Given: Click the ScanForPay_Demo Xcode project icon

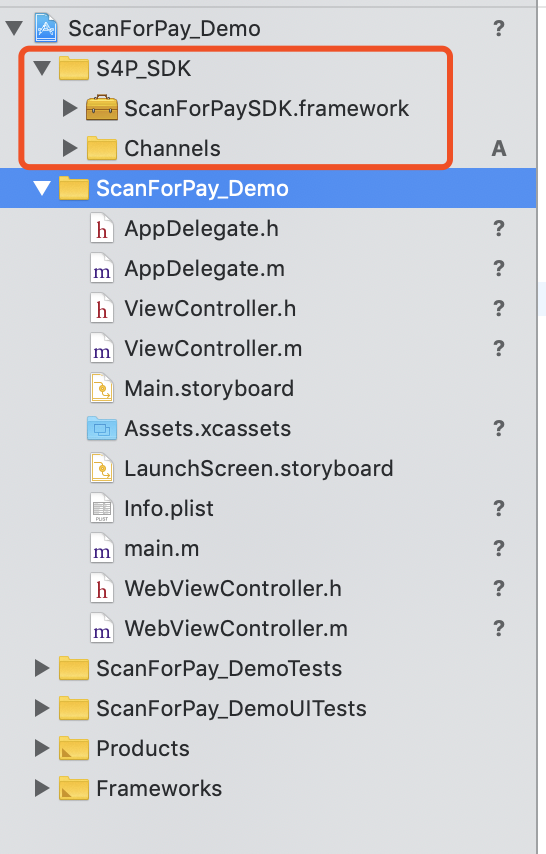Looking at the screenshot, I should tap(46, 28).
